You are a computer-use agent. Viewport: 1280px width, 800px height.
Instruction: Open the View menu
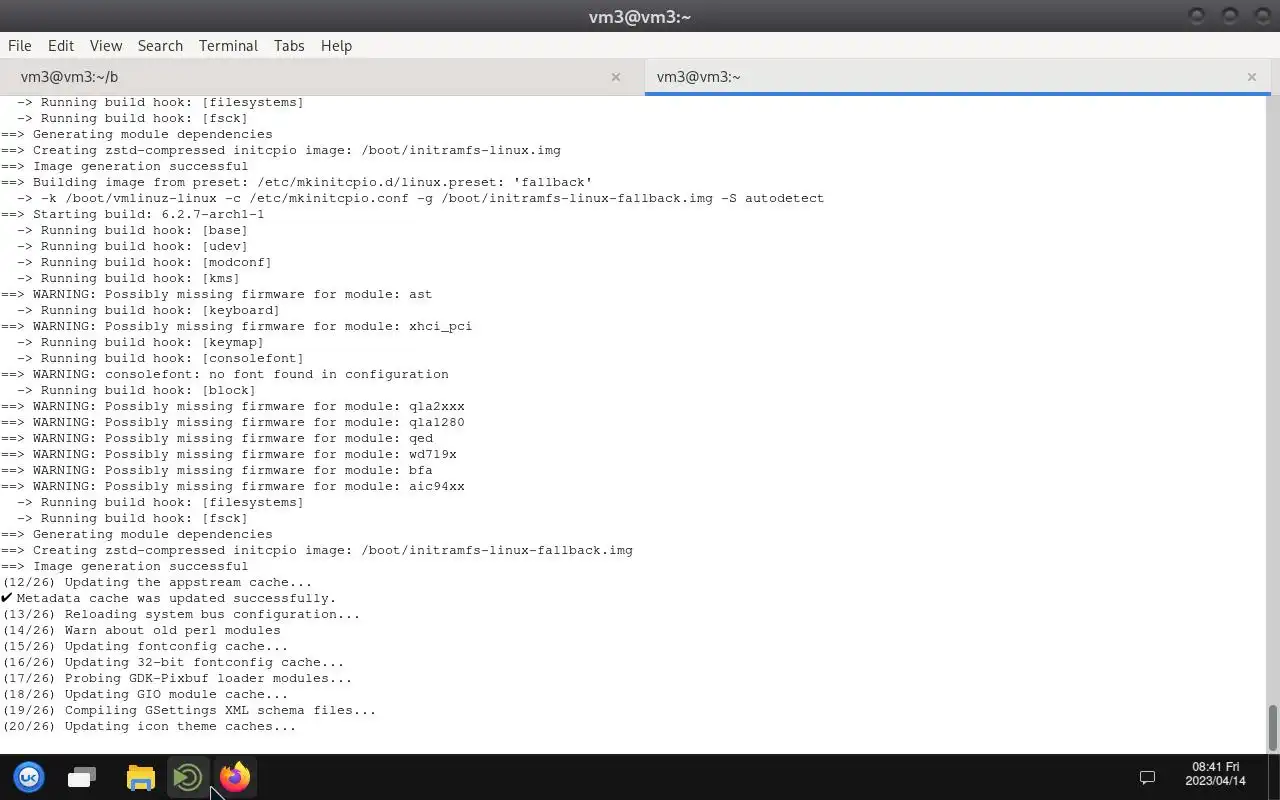(106, 46)
